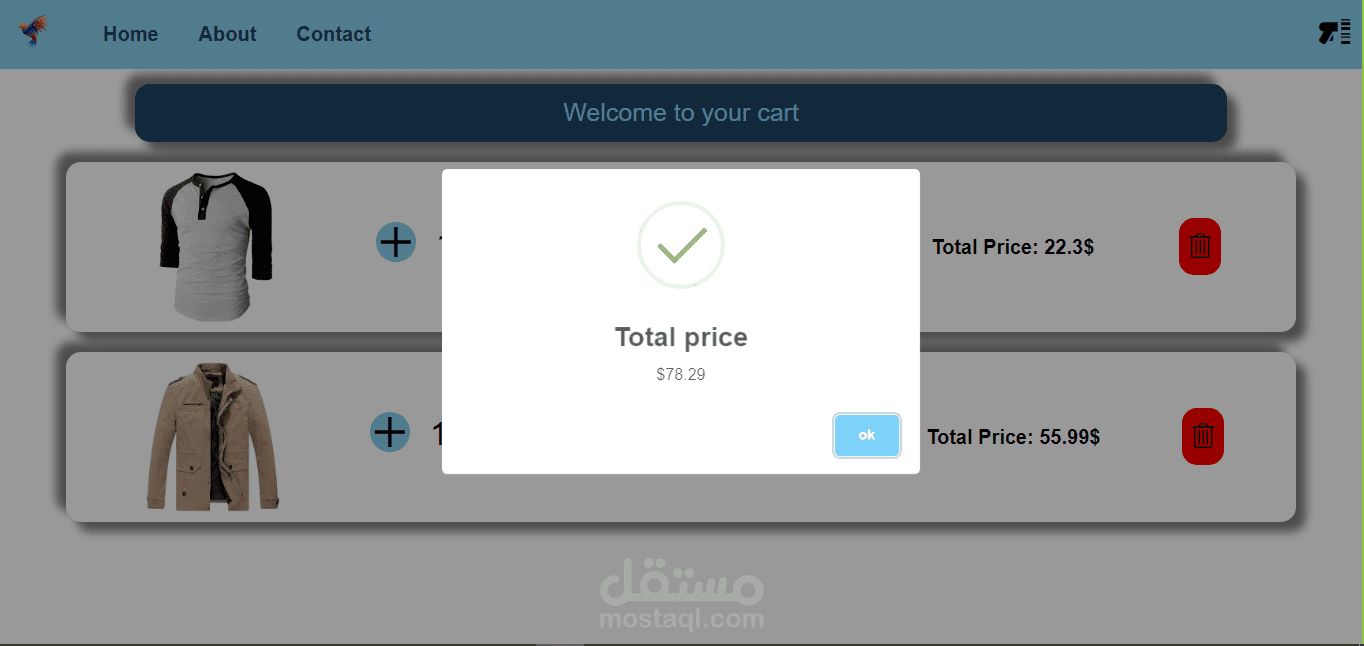Click the "Welcome to your cart" banner
Image resolution: width=1364 pixels, height=646 pixels.
681,113
